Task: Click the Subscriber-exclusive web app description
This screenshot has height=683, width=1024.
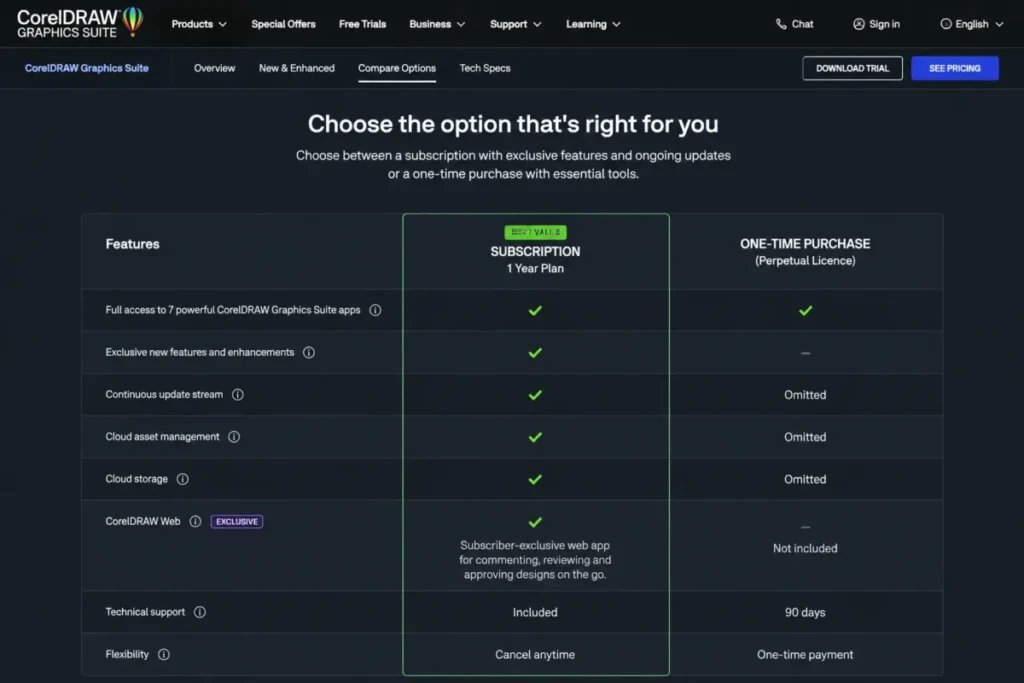Action: pos(535,560)
